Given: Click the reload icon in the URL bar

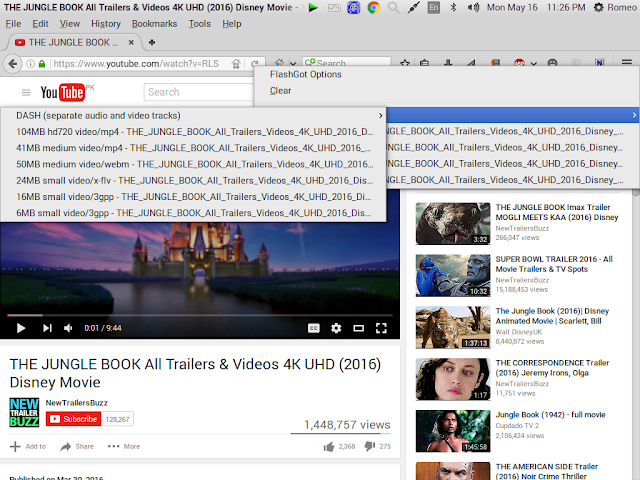Looking at the screenshot, I should 255,63.
